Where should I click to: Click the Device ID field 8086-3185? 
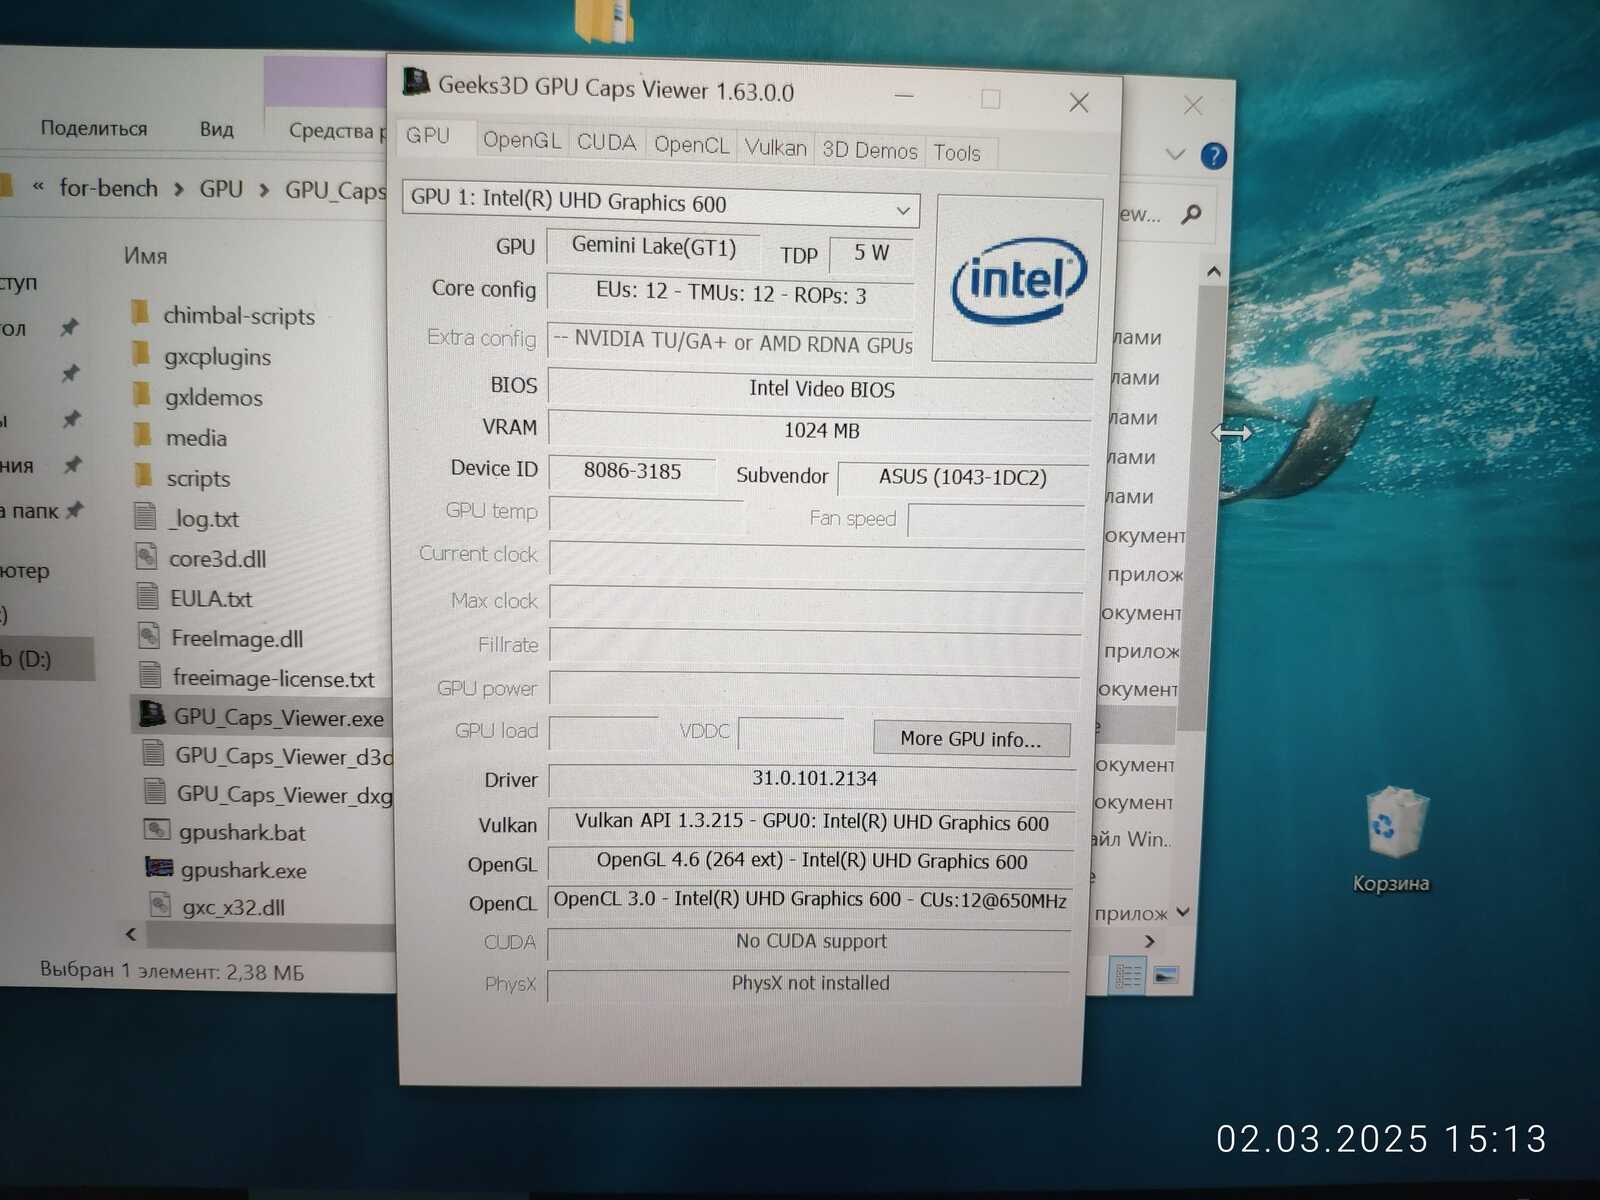[x=631, y=471]
